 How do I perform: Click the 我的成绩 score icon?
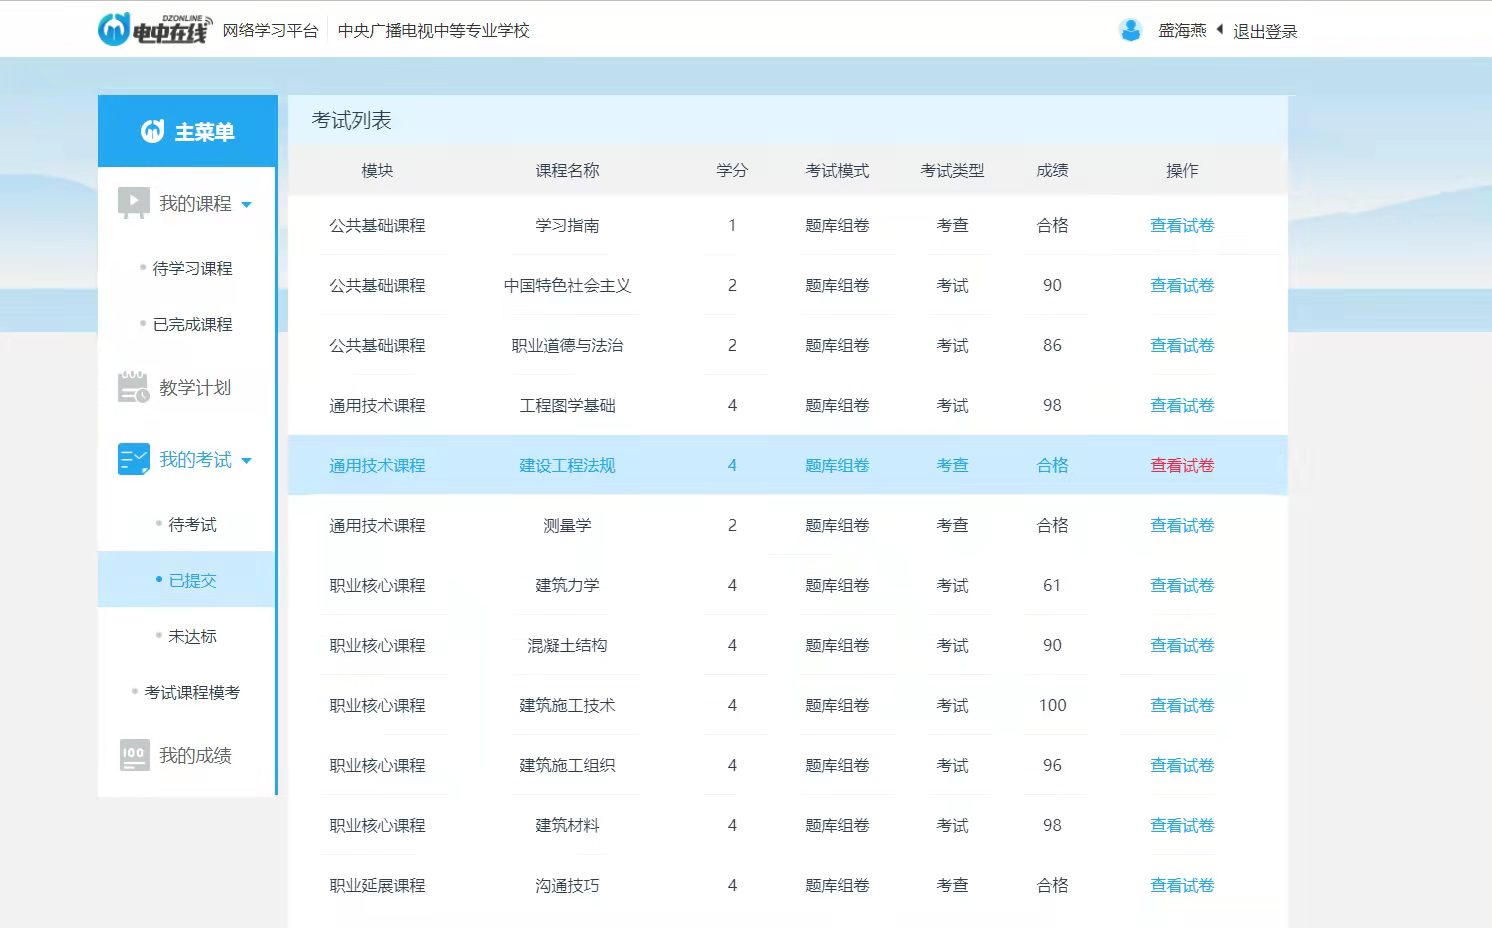coord(133,755)
